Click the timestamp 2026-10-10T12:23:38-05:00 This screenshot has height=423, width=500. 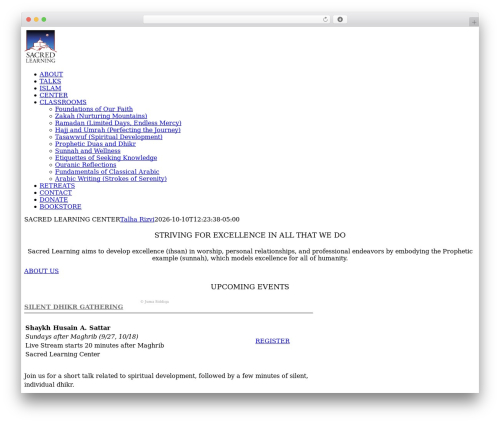point(197,220)
